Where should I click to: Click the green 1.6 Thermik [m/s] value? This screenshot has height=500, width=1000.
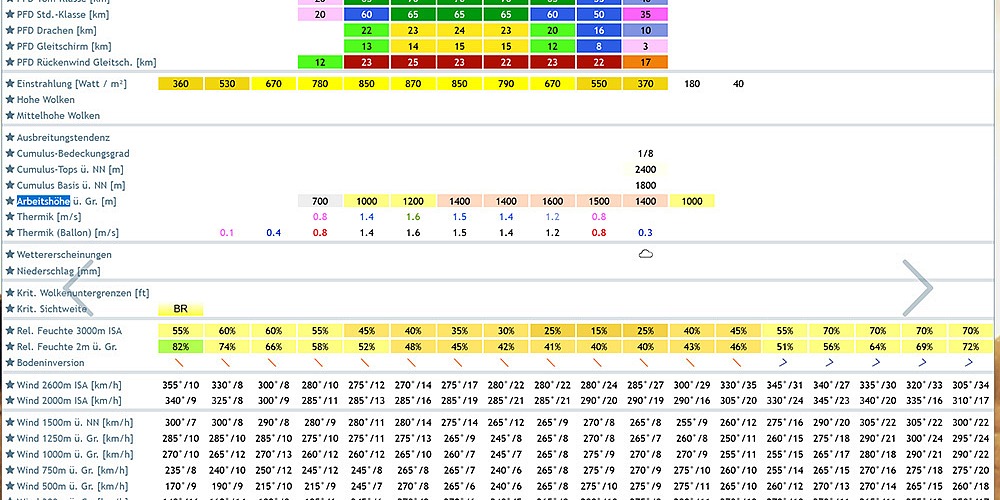[x=413, y=217]
